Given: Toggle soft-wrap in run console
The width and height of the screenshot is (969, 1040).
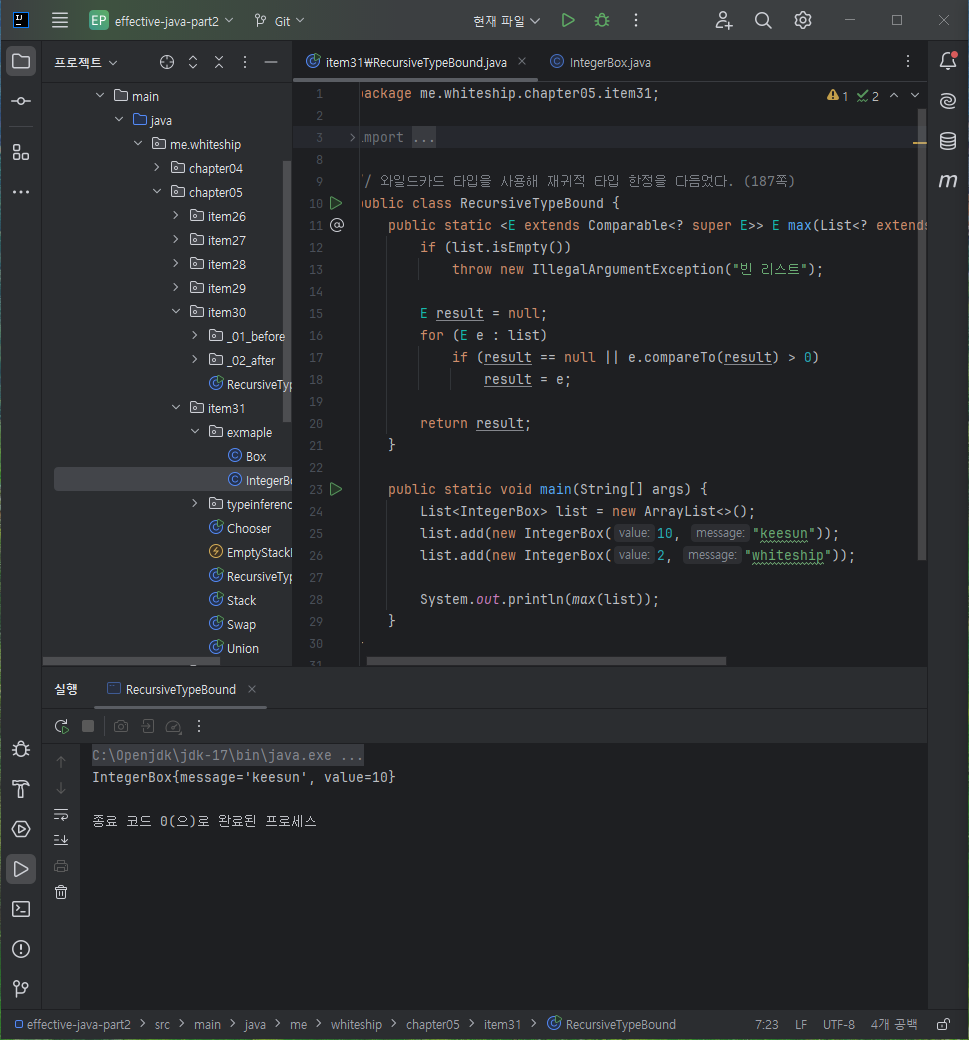Looking at the screenshot, I should pos(61,814).
